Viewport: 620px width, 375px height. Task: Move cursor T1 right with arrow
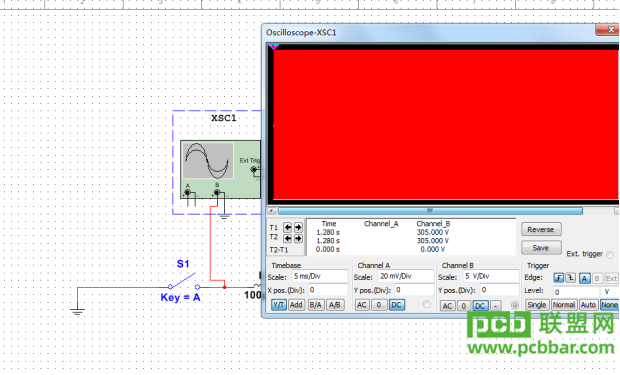click(298, 227)
